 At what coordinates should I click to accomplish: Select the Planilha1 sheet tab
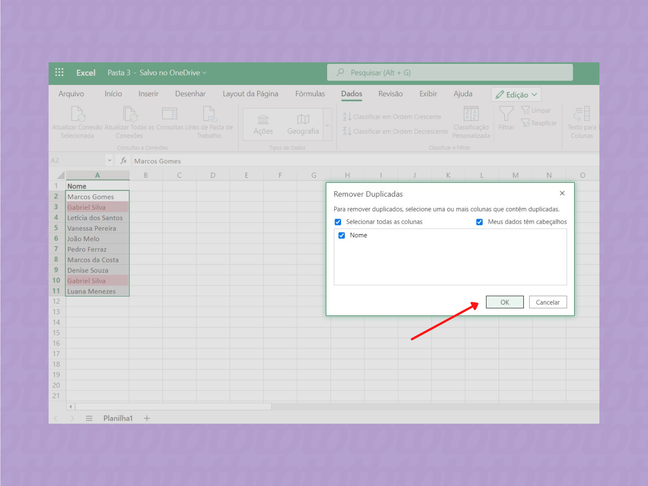(118, 418)
